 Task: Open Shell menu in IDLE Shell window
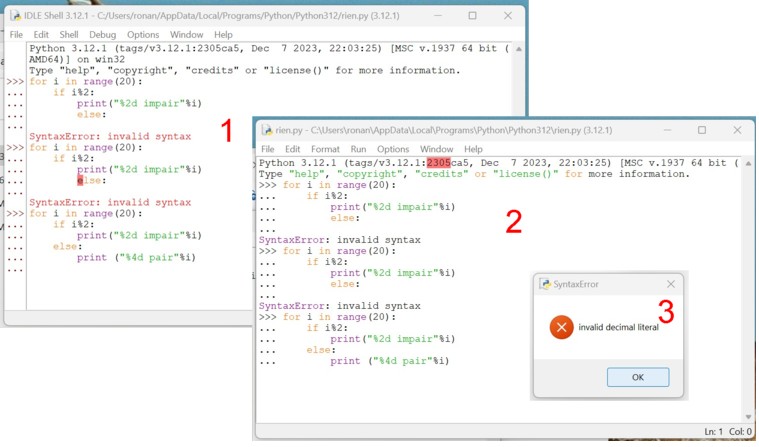(x=69, y=35)
